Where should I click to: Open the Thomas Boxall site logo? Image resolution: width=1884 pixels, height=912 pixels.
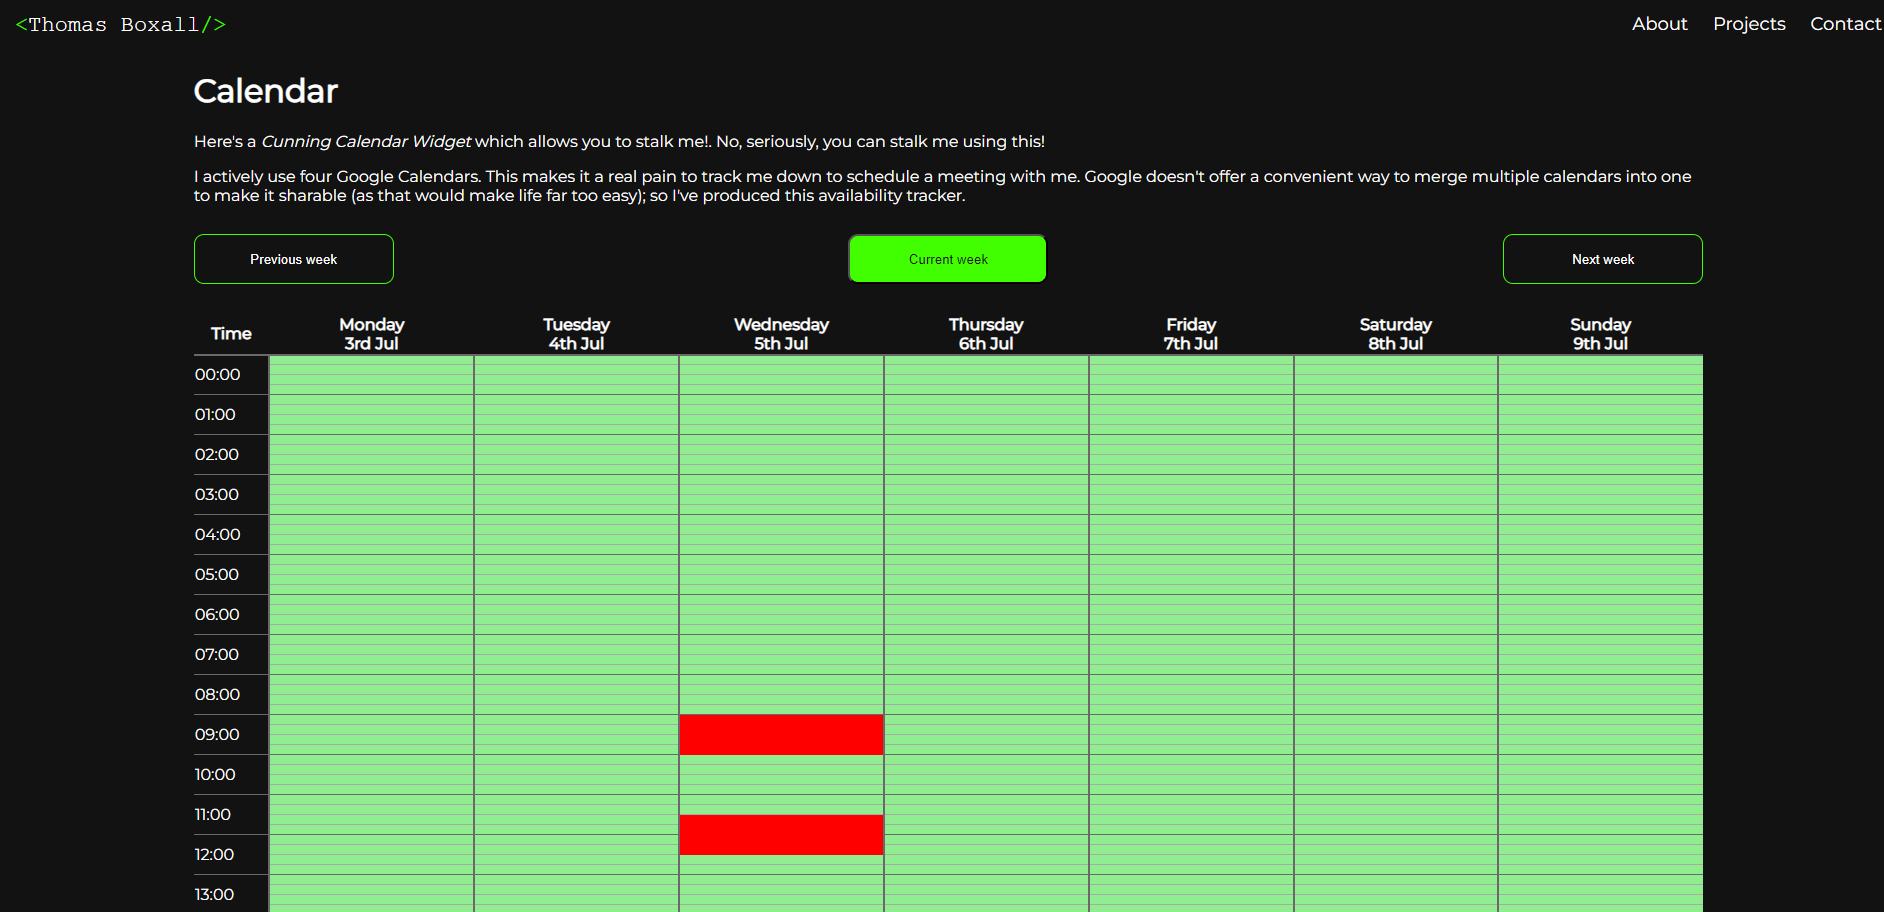click(121, 25)
